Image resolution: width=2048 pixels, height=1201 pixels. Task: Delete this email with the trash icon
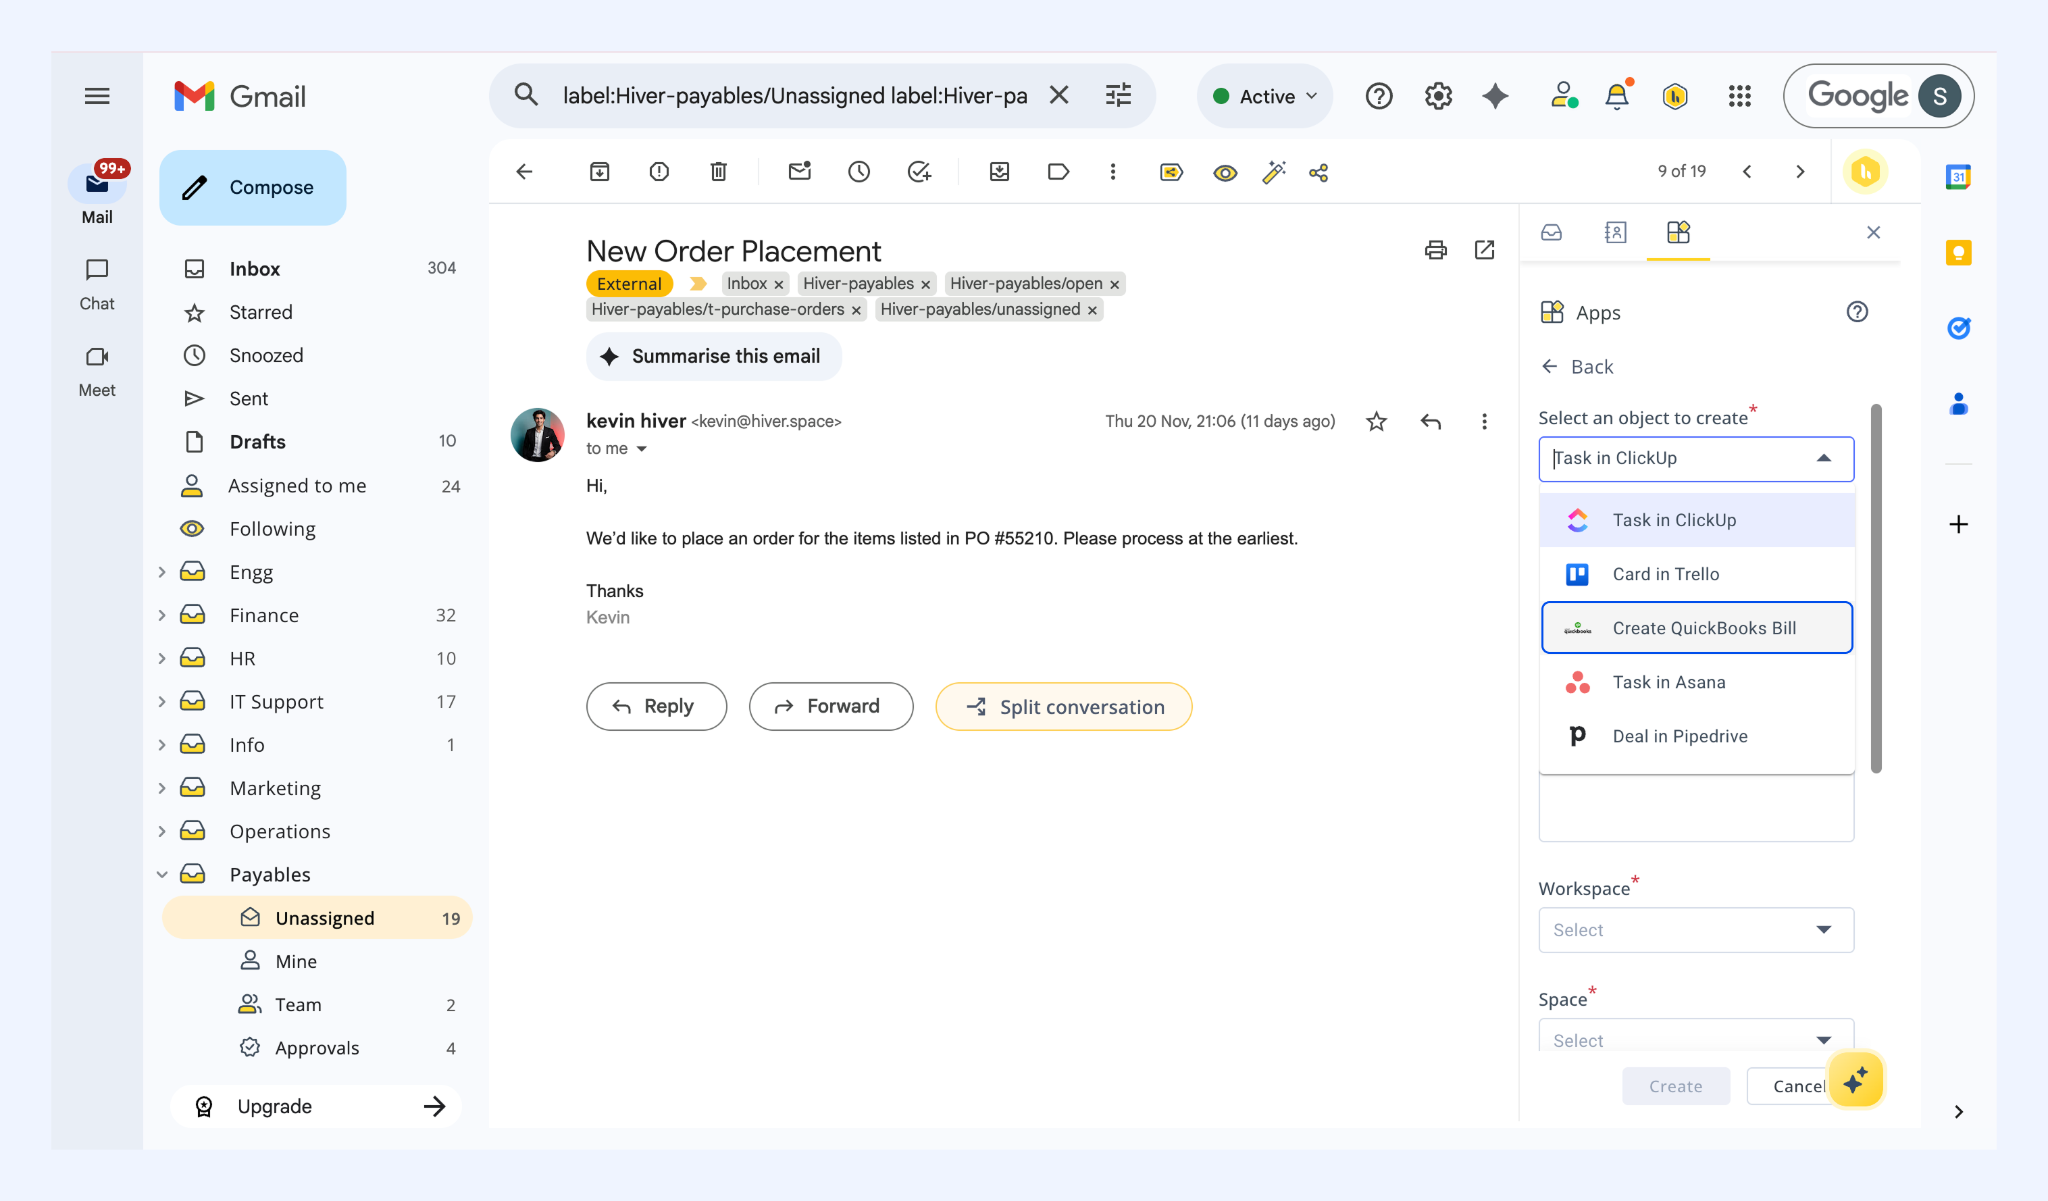click(718, 172)
